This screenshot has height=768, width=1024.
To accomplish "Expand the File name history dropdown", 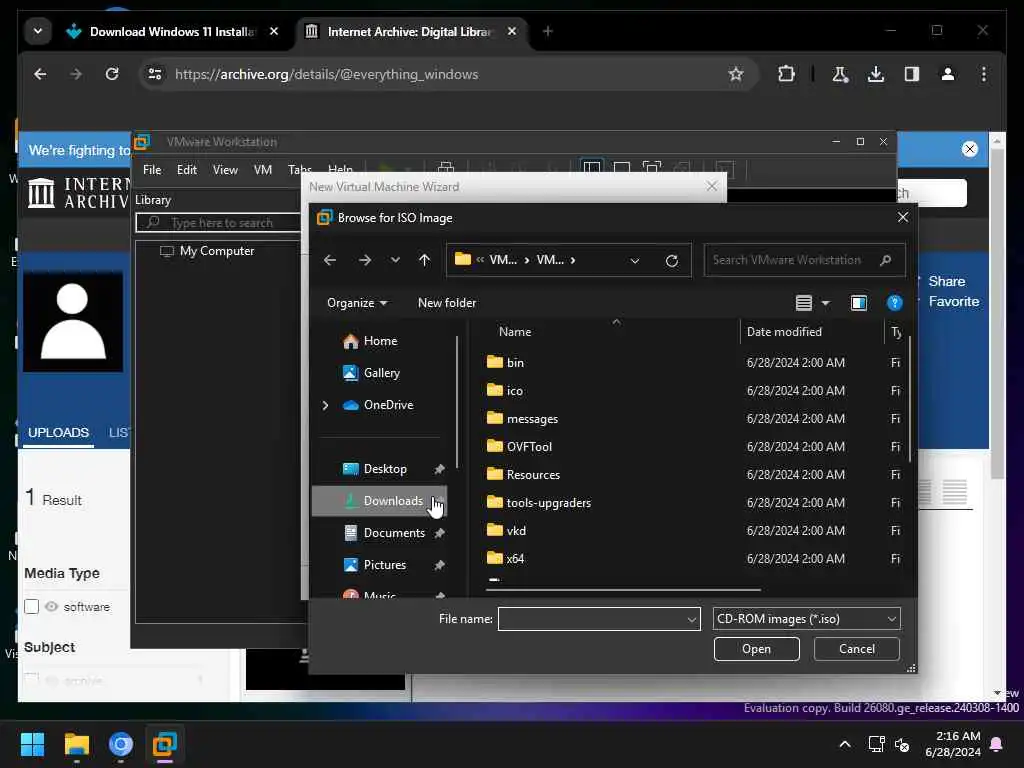I will 692,619.
